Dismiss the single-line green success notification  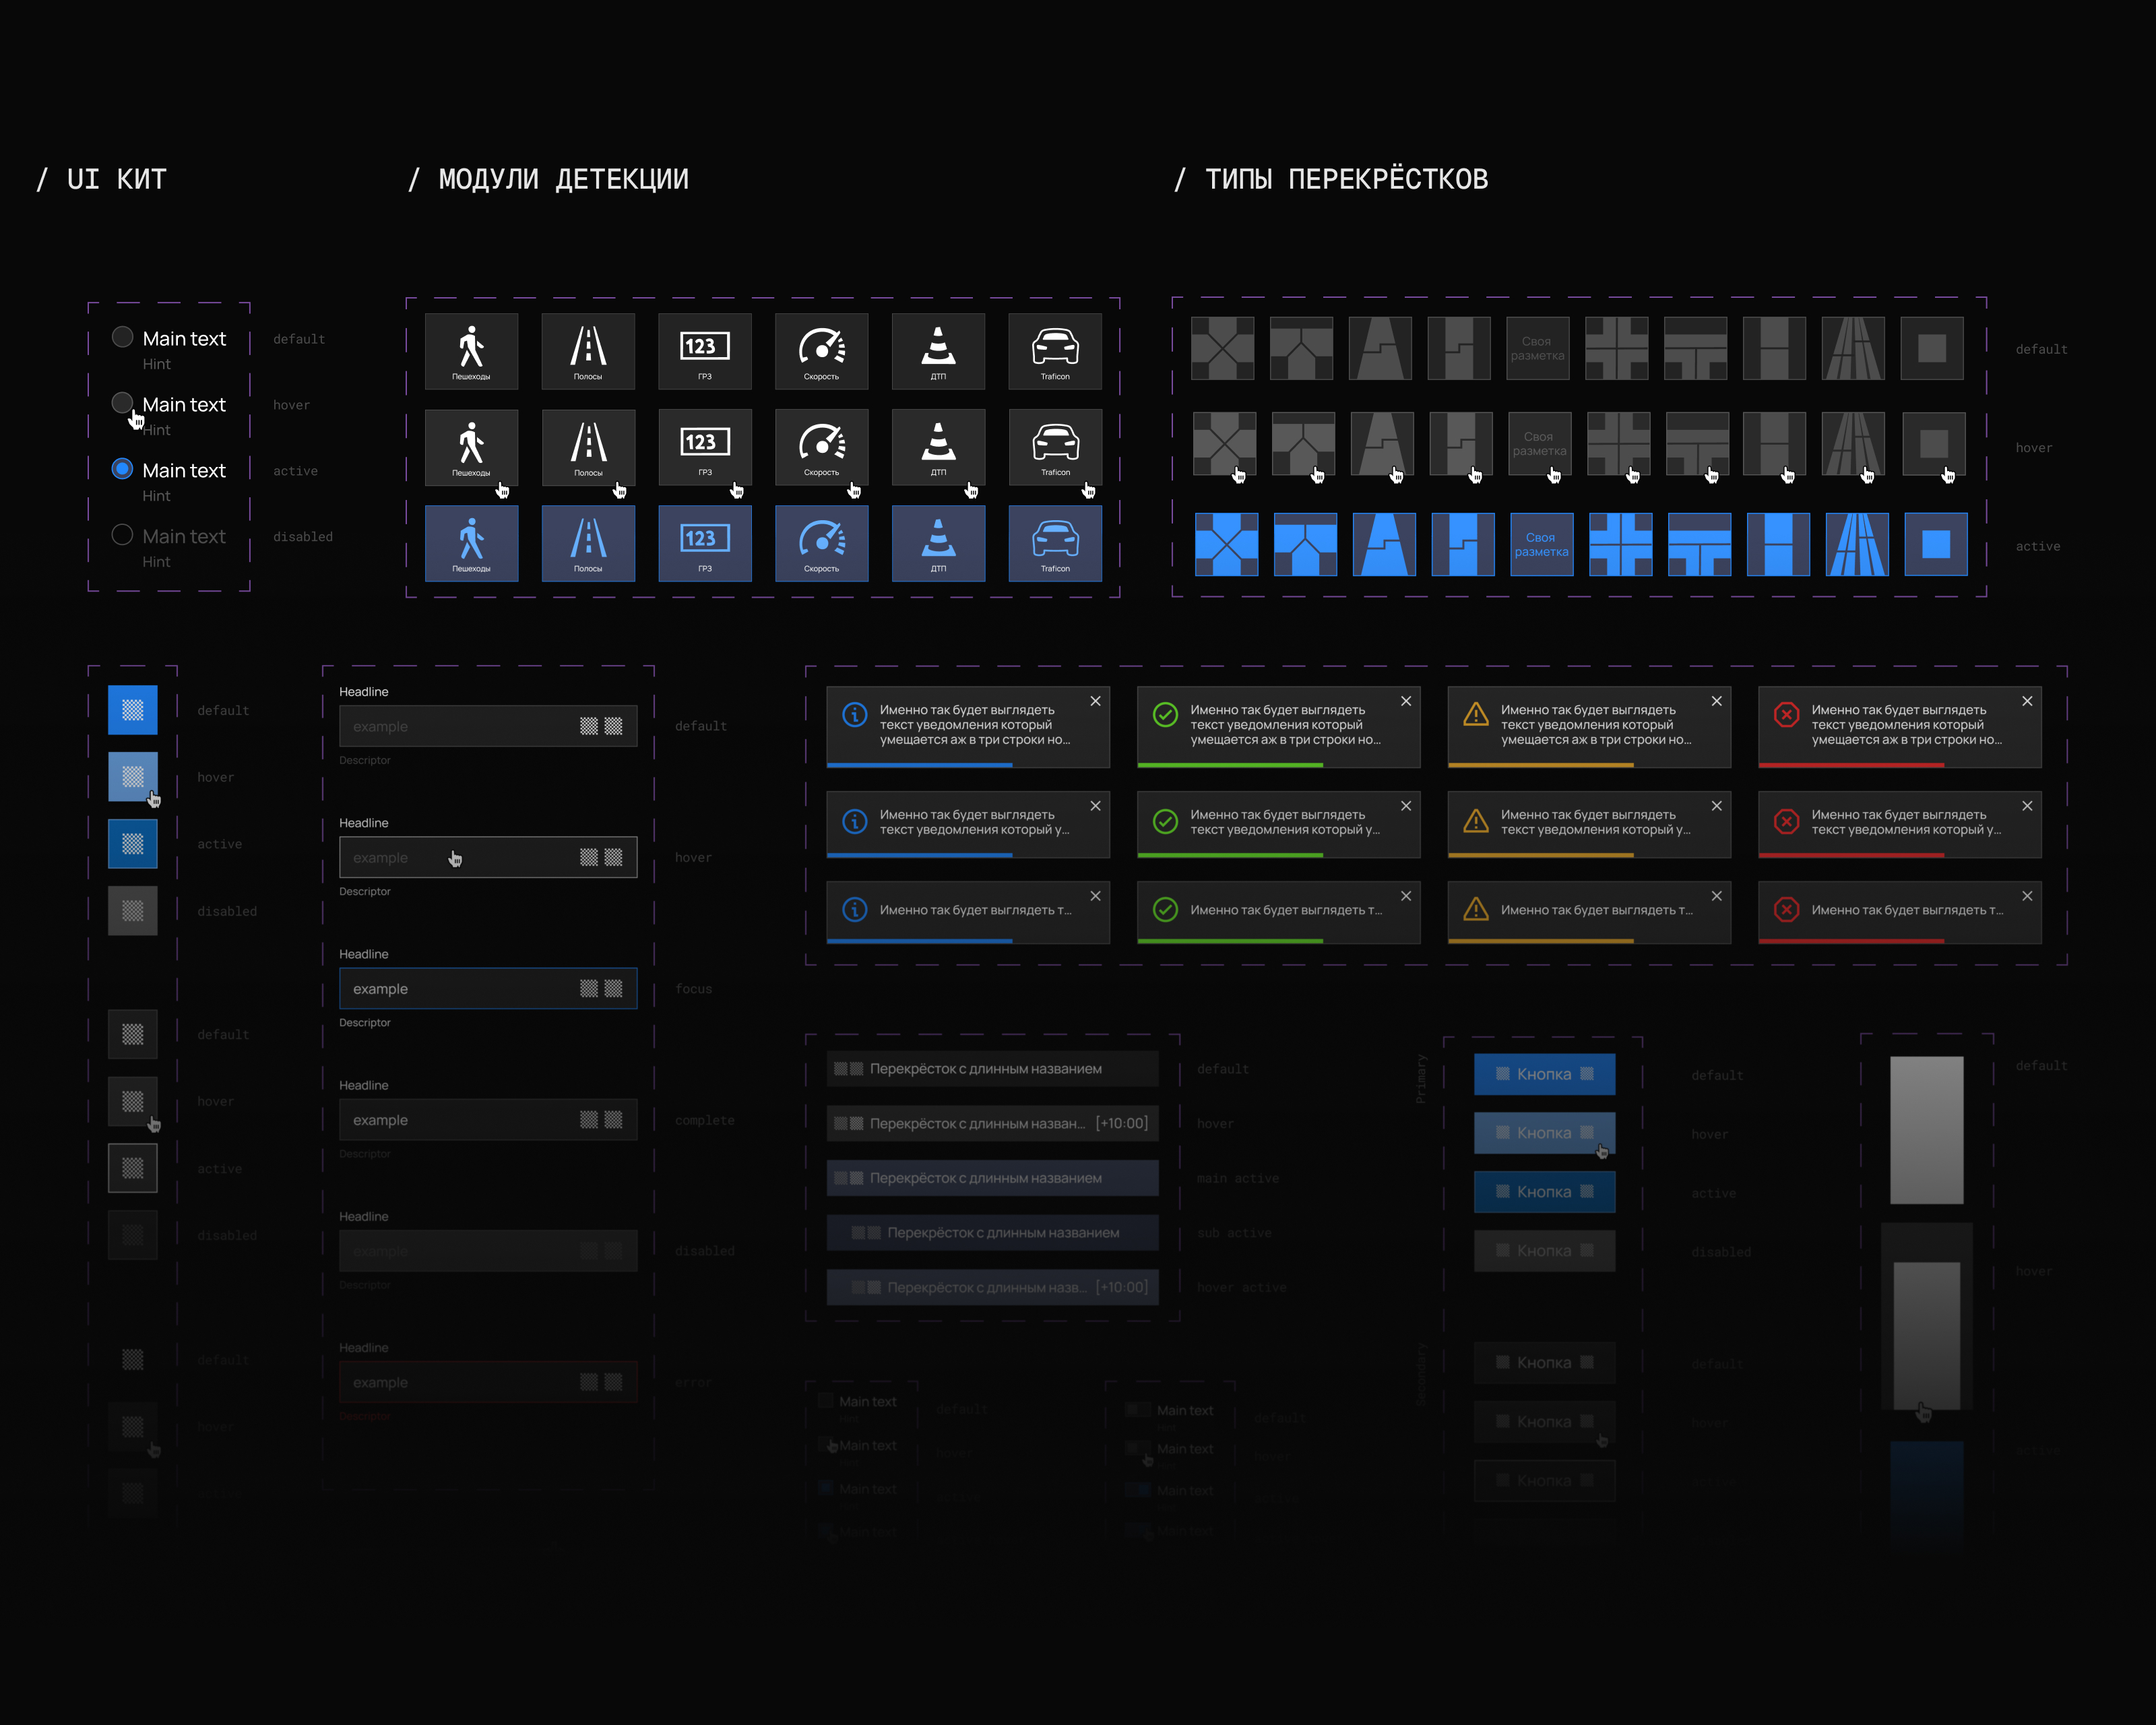1406,896
